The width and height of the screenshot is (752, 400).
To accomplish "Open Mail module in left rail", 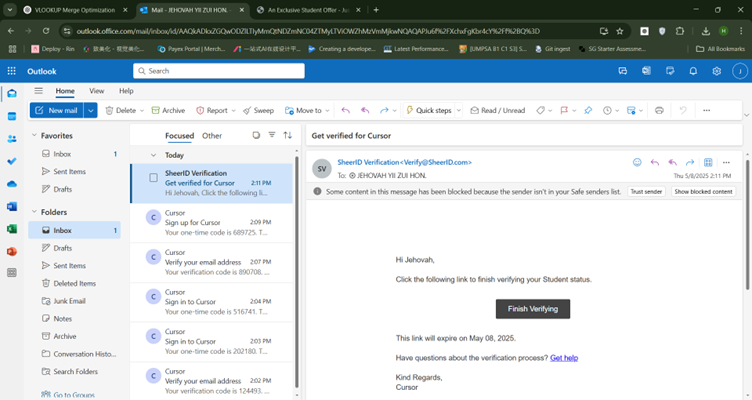I will pyautogui.click(x=12, y=94).
